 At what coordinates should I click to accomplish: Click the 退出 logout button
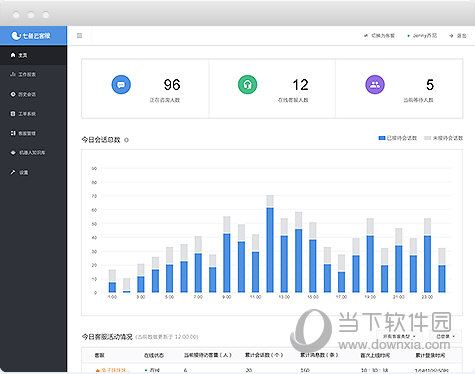[458, 36]
